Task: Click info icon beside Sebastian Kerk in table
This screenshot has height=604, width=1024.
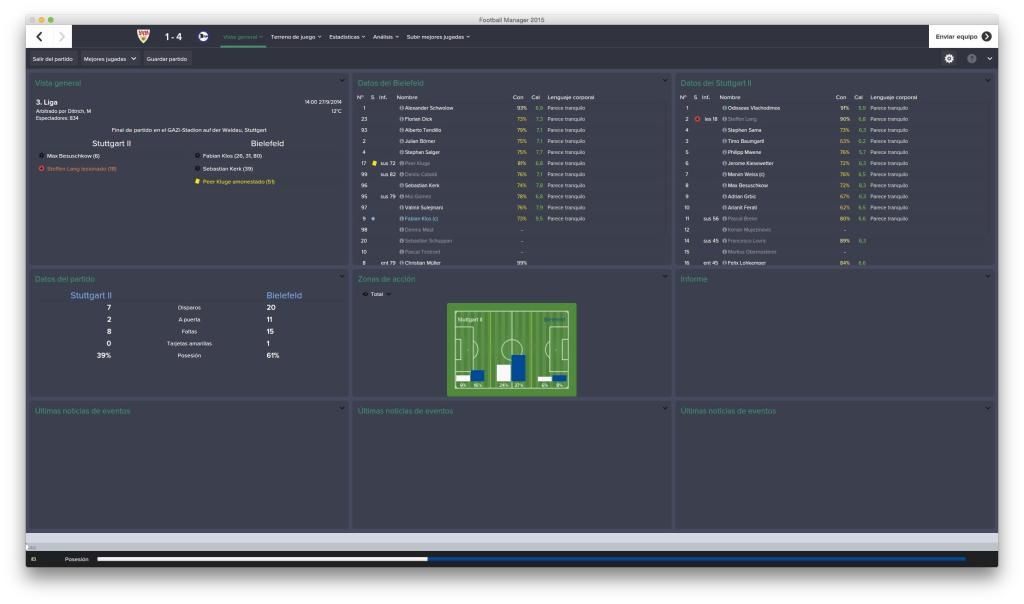Action: (402, 185)
